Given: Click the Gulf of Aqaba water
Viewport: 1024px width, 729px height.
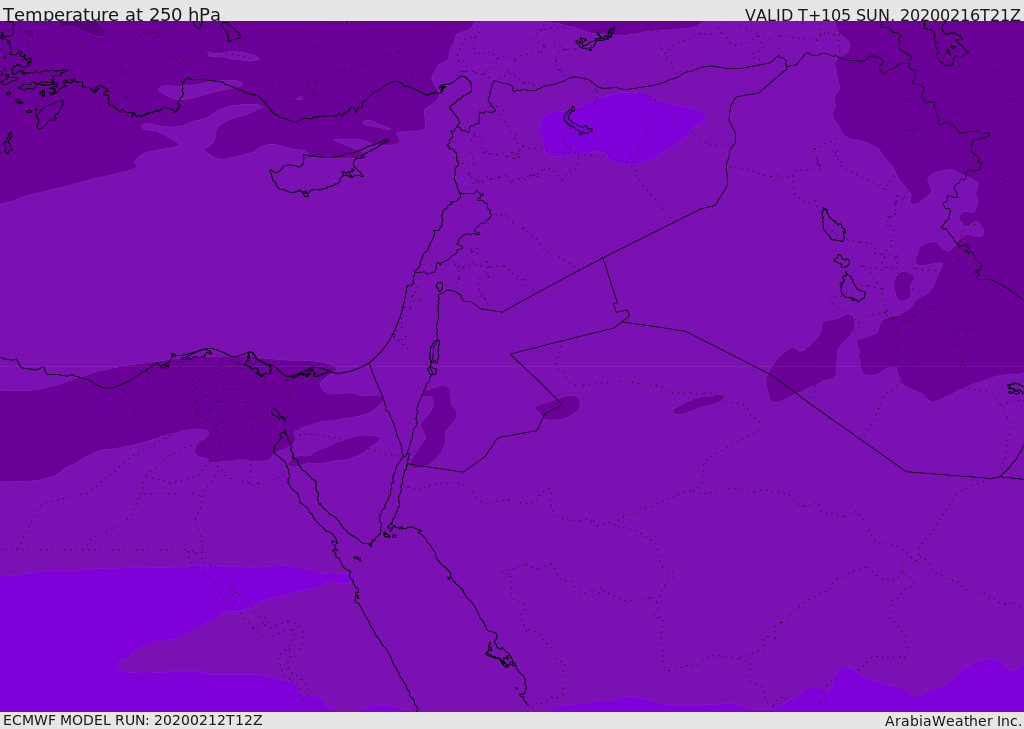Looking at the screenshot, I should 394,496.
